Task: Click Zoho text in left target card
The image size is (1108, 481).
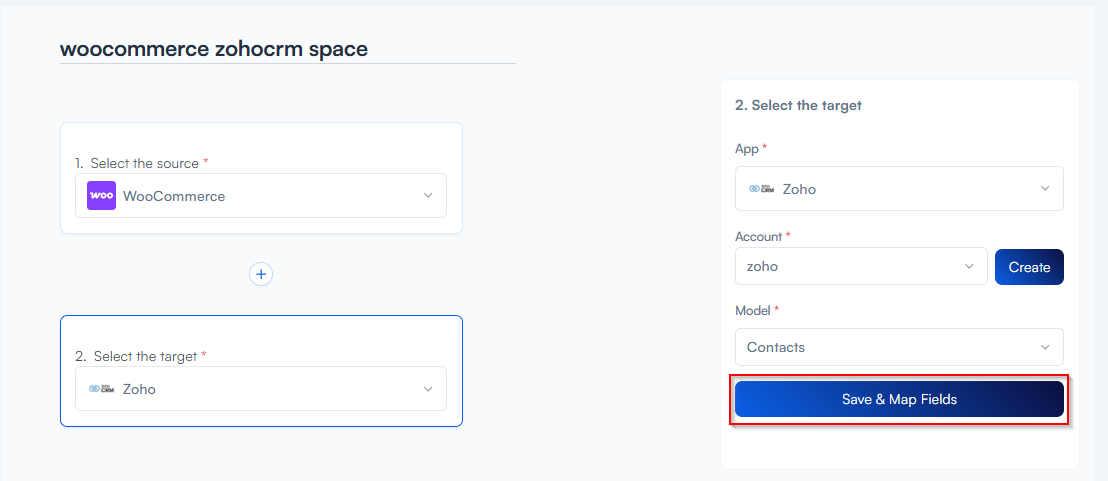Action: coord(139,389)
